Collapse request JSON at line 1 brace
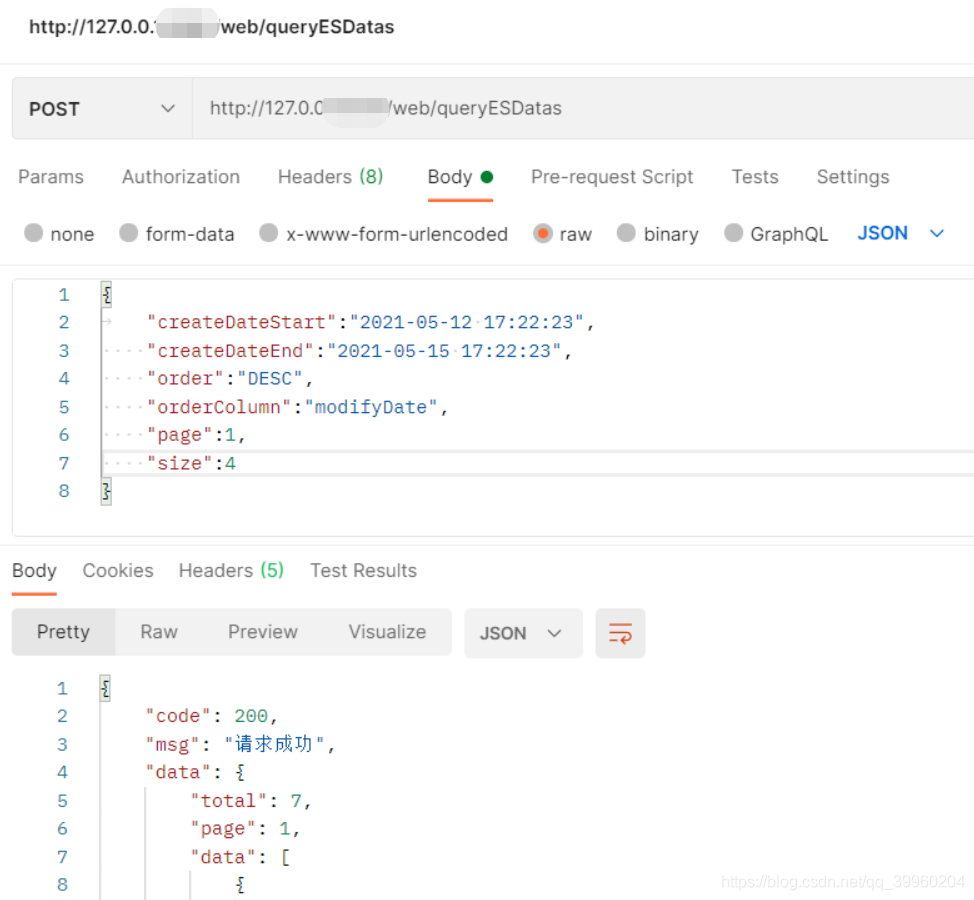The image size is (974, 900). pos(107,294)
